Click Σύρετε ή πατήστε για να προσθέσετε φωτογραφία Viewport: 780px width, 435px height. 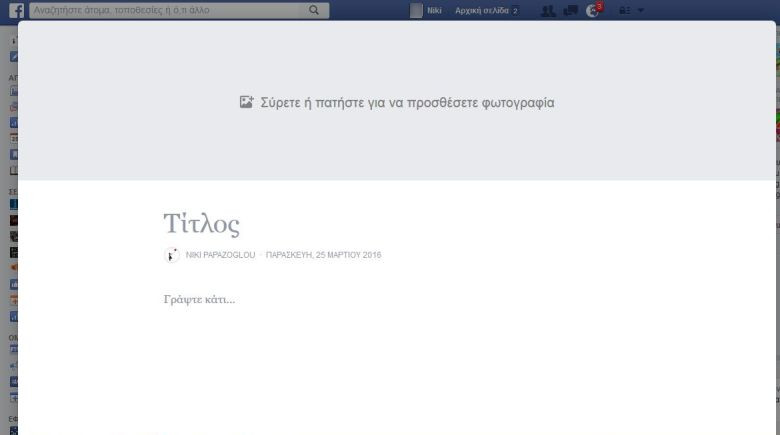click(x=407, y=103)
